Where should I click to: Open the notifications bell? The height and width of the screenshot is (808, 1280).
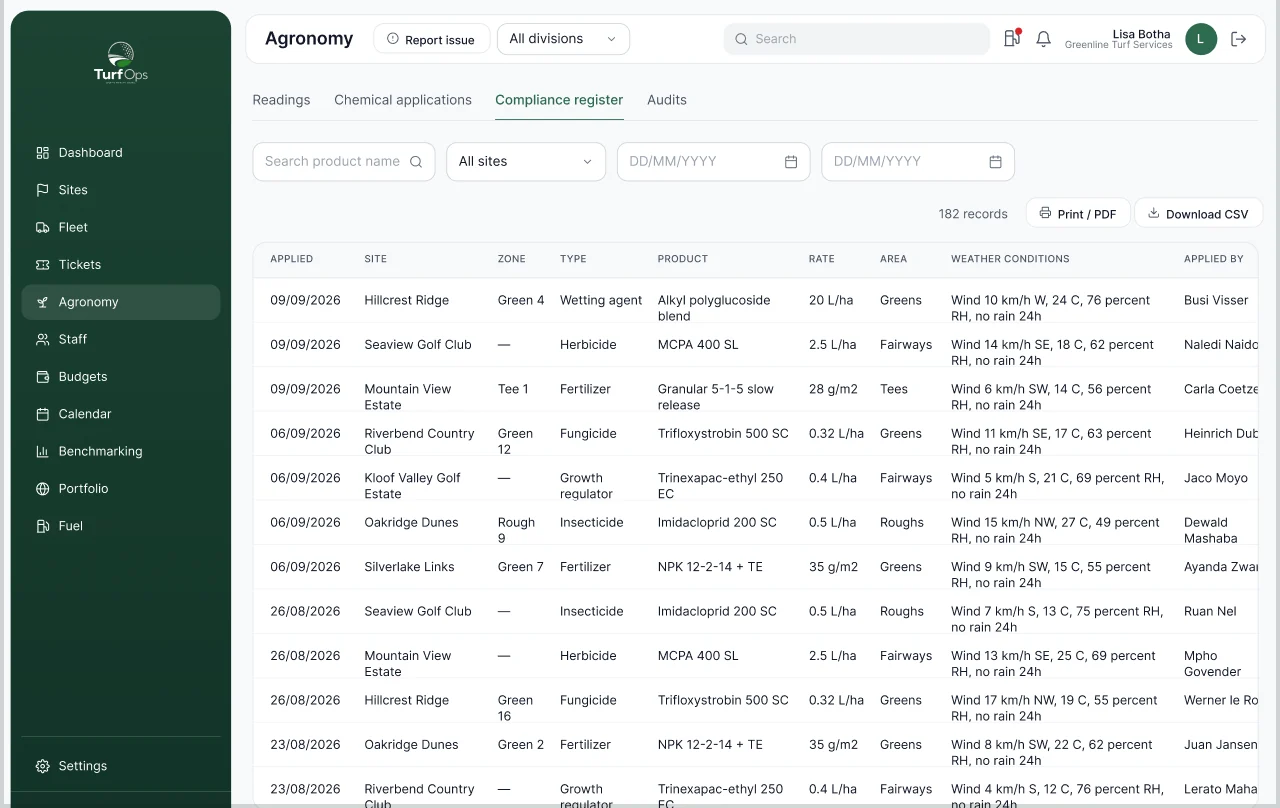click(1043, 39)
